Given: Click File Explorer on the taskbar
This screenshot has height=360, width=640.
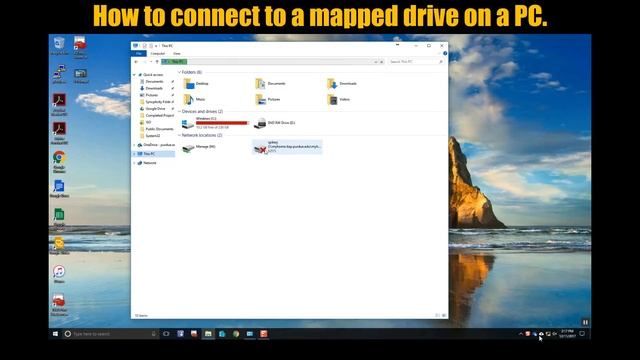Looking at the screenshot, I should coord(208,334).
